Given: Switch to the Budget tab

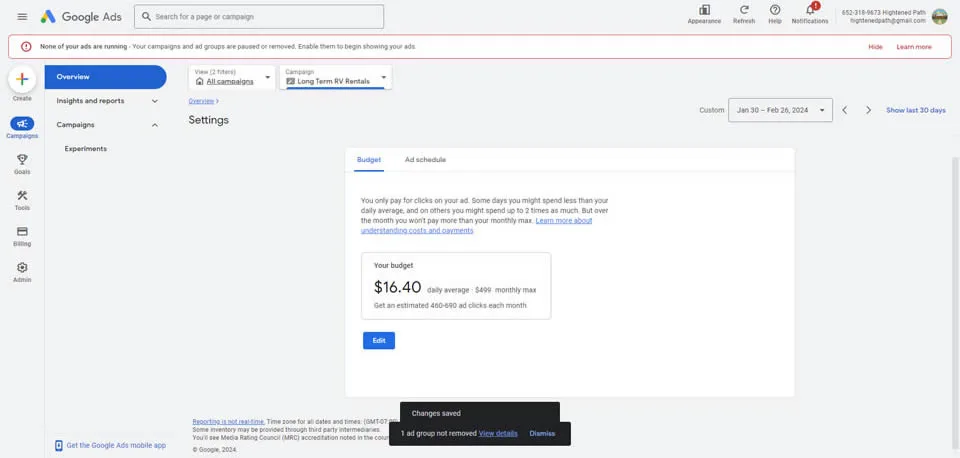Looking at the screenshot, I should coord(369,160).
